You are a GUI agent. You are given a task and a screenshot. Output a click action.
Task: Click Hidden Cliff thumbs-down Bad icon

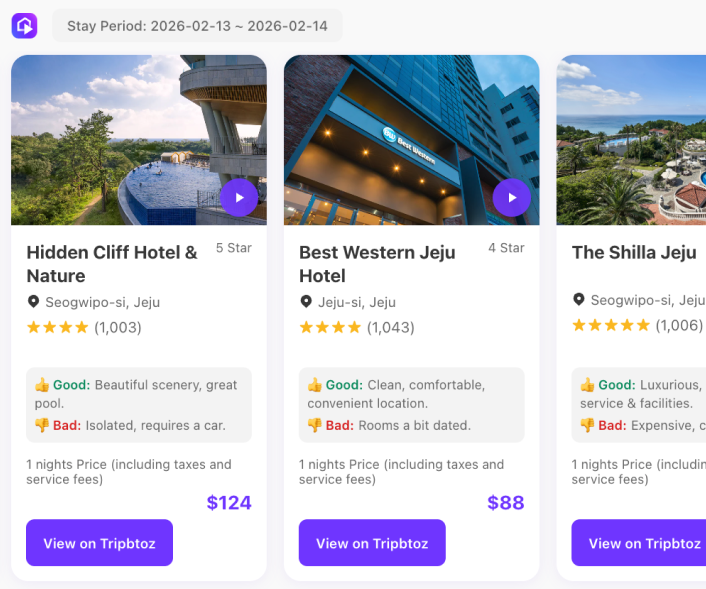(42, 425)
